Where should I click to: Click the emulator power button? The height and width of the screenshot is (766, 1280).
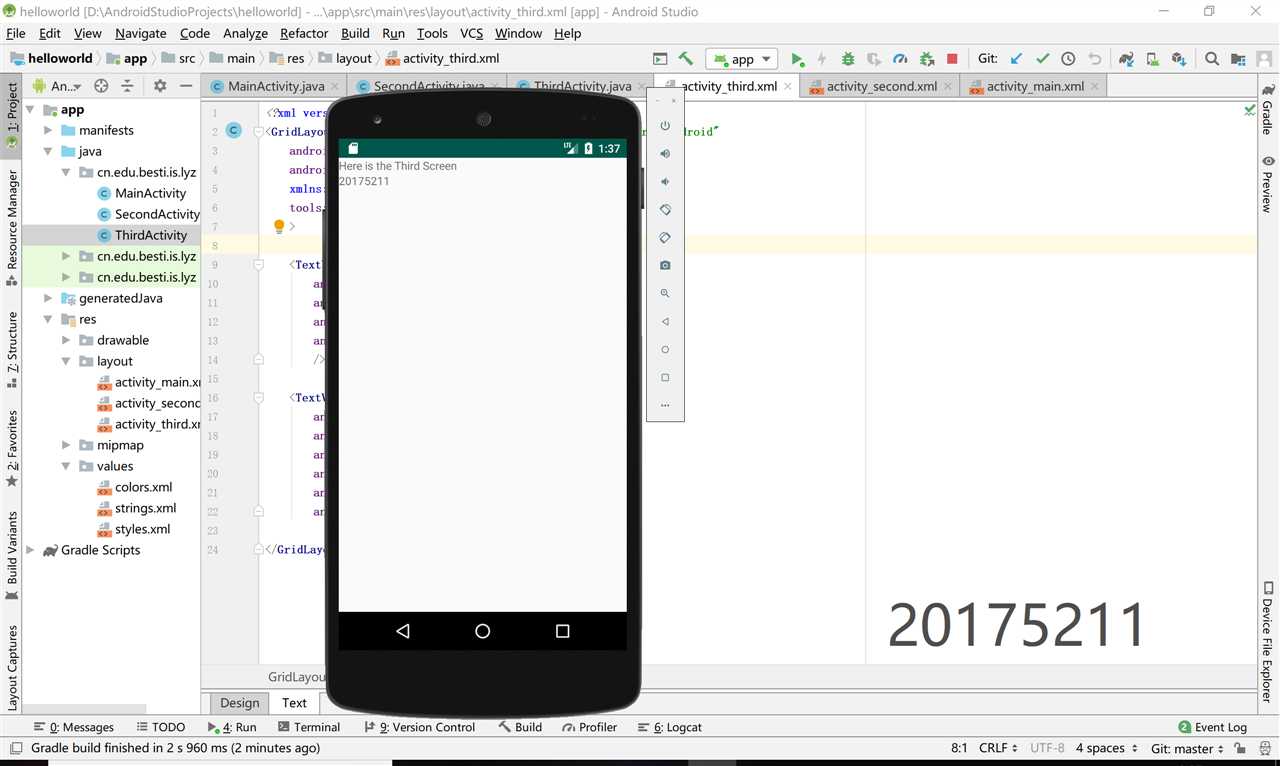click(x=665, y=126)
